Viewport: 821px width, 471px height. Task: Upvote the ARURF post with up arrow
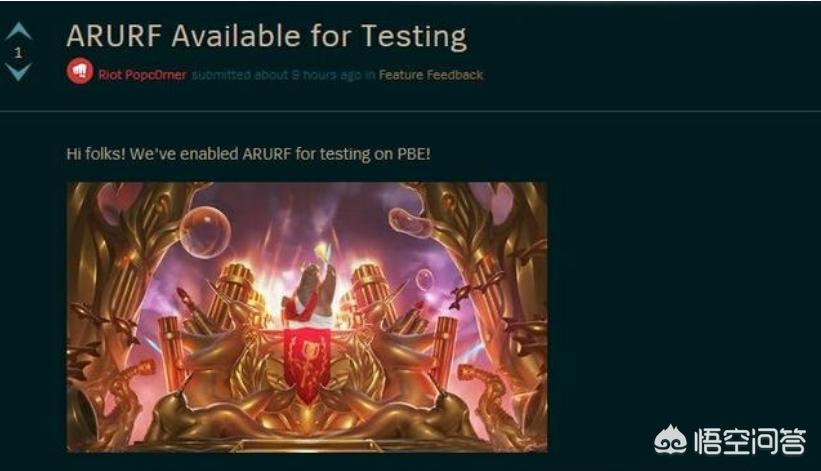(19, 31)
